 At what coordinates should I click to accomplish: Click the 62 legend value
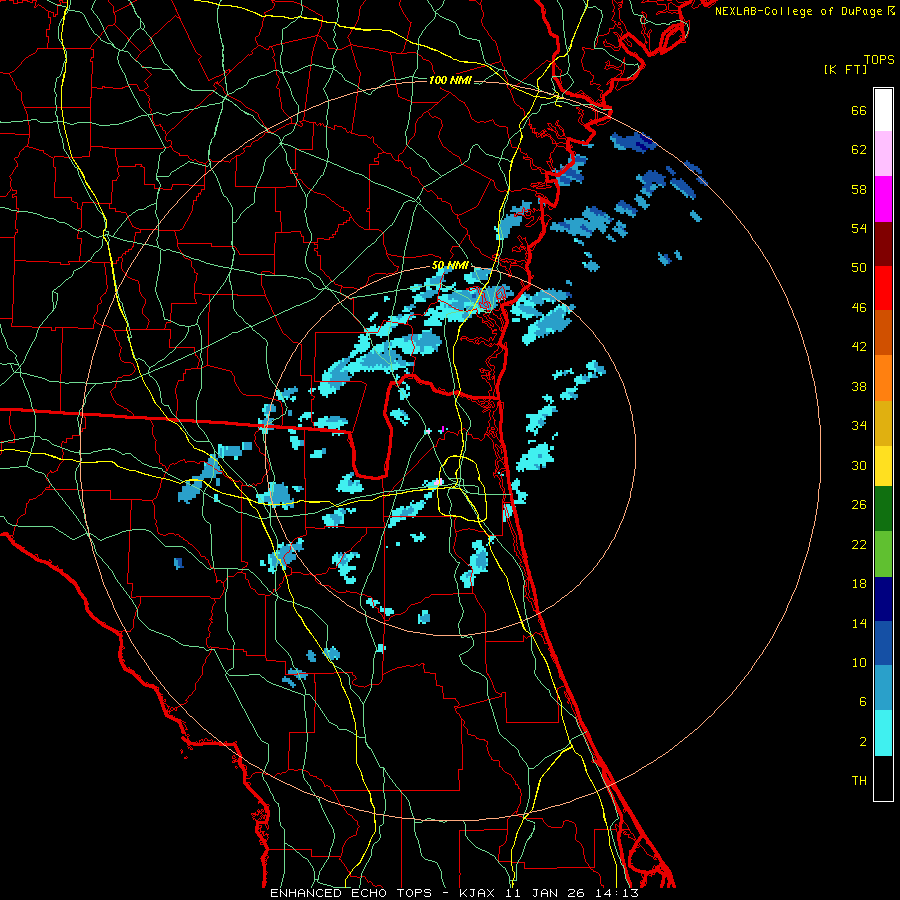(859, 150)
